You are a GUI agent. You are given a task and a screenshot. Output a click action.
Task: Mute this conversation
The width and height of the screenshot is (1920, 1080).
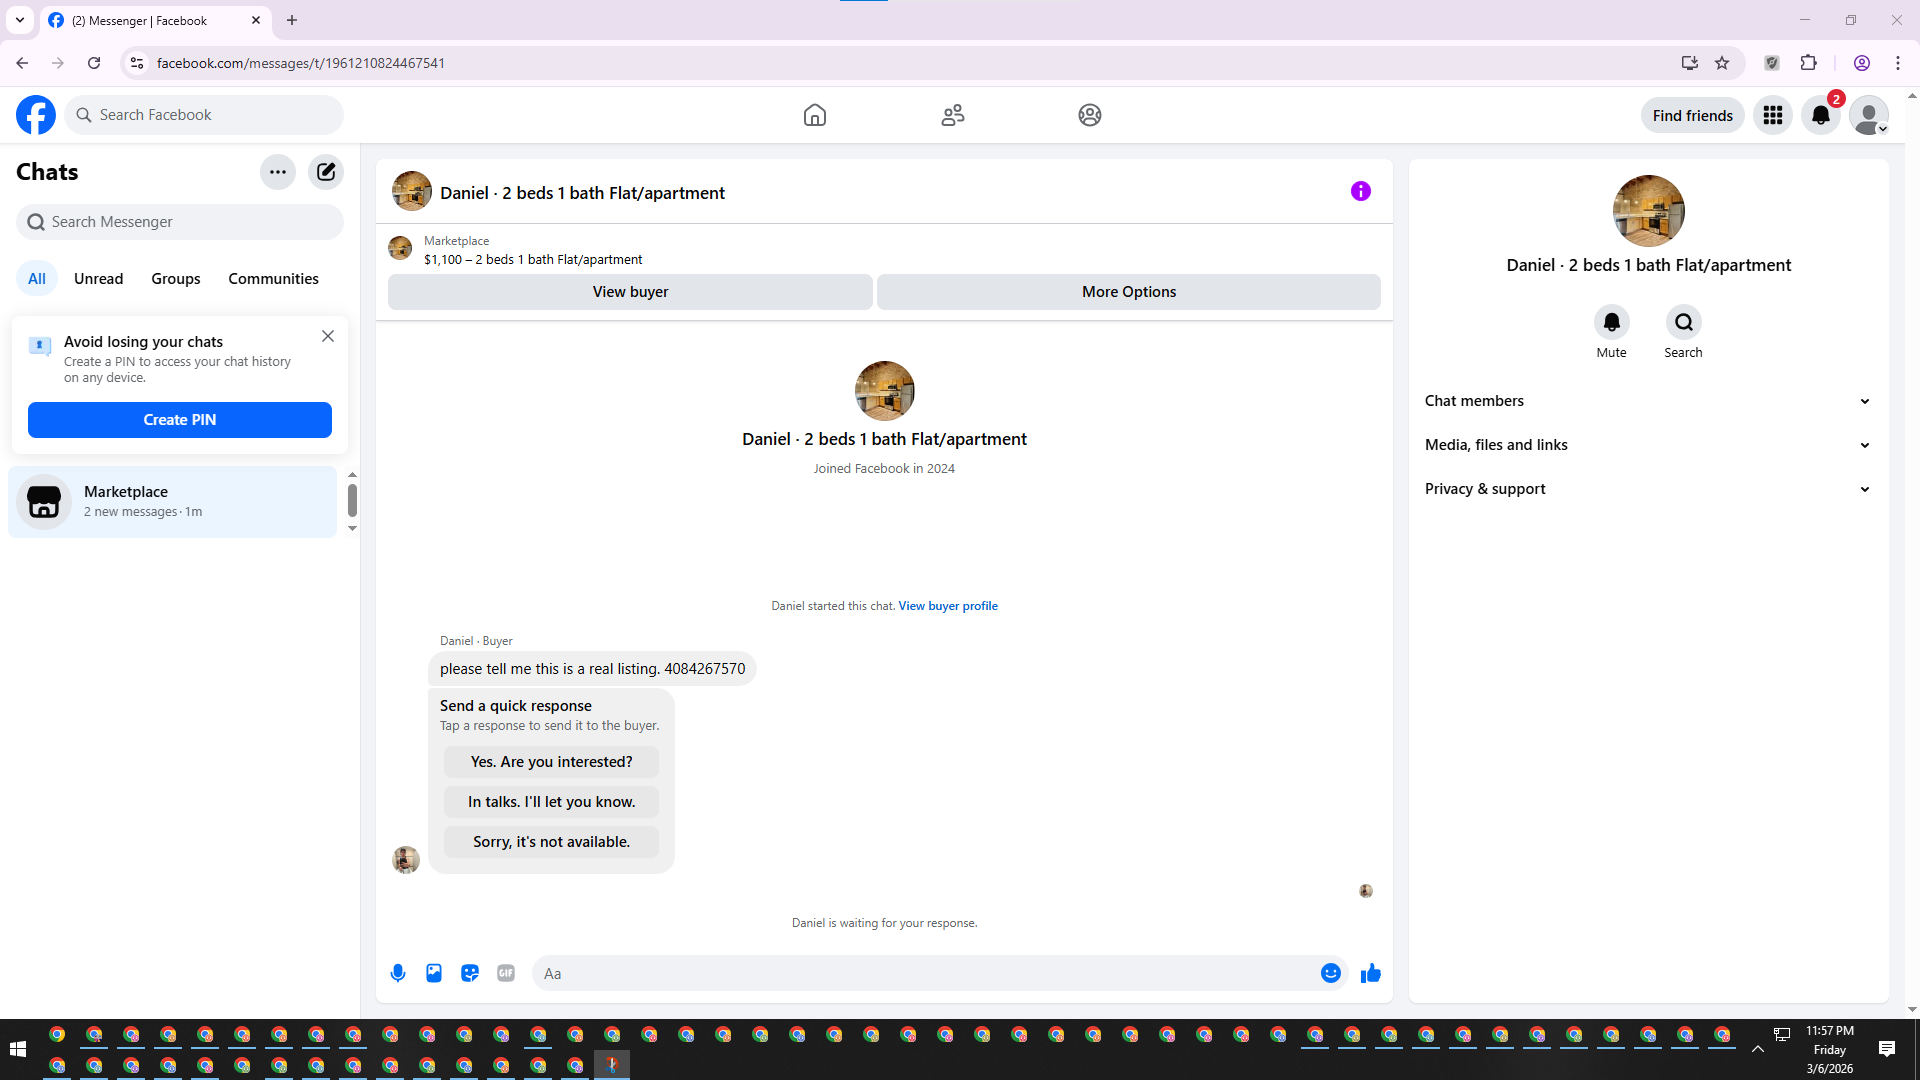click(x=1611, y=323)
